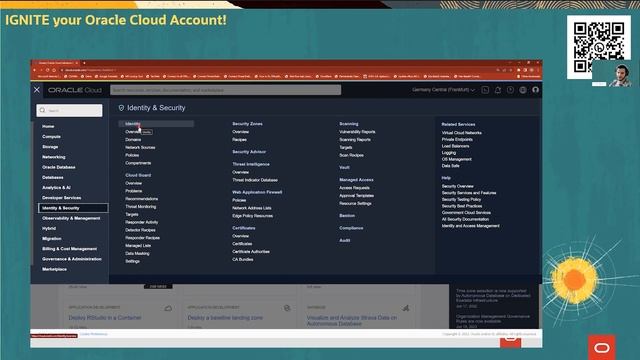Screen dimensions: 640x360
Task: Open a new browser tab with plus icon
Action: click(x=84, y=63)
